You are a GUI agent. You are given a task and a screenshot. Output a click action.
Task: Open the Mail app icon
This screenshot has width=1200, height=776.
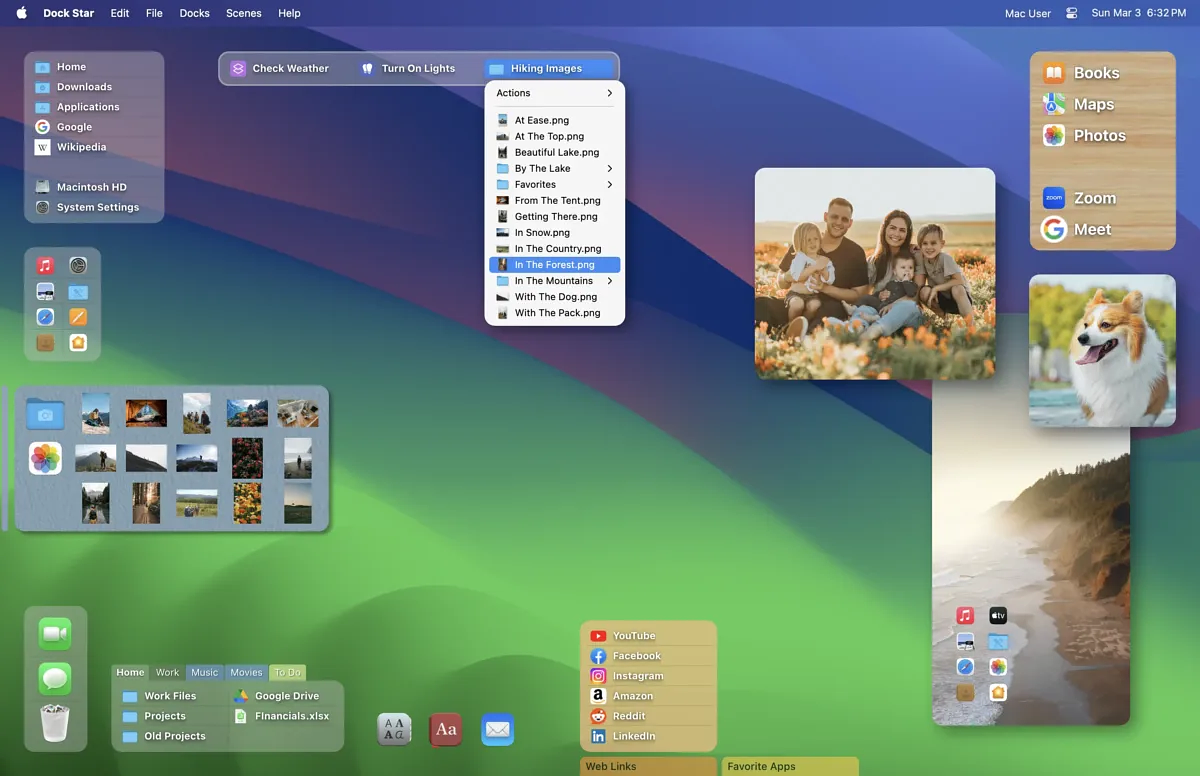pyautogui.click(x=498, y=729)
